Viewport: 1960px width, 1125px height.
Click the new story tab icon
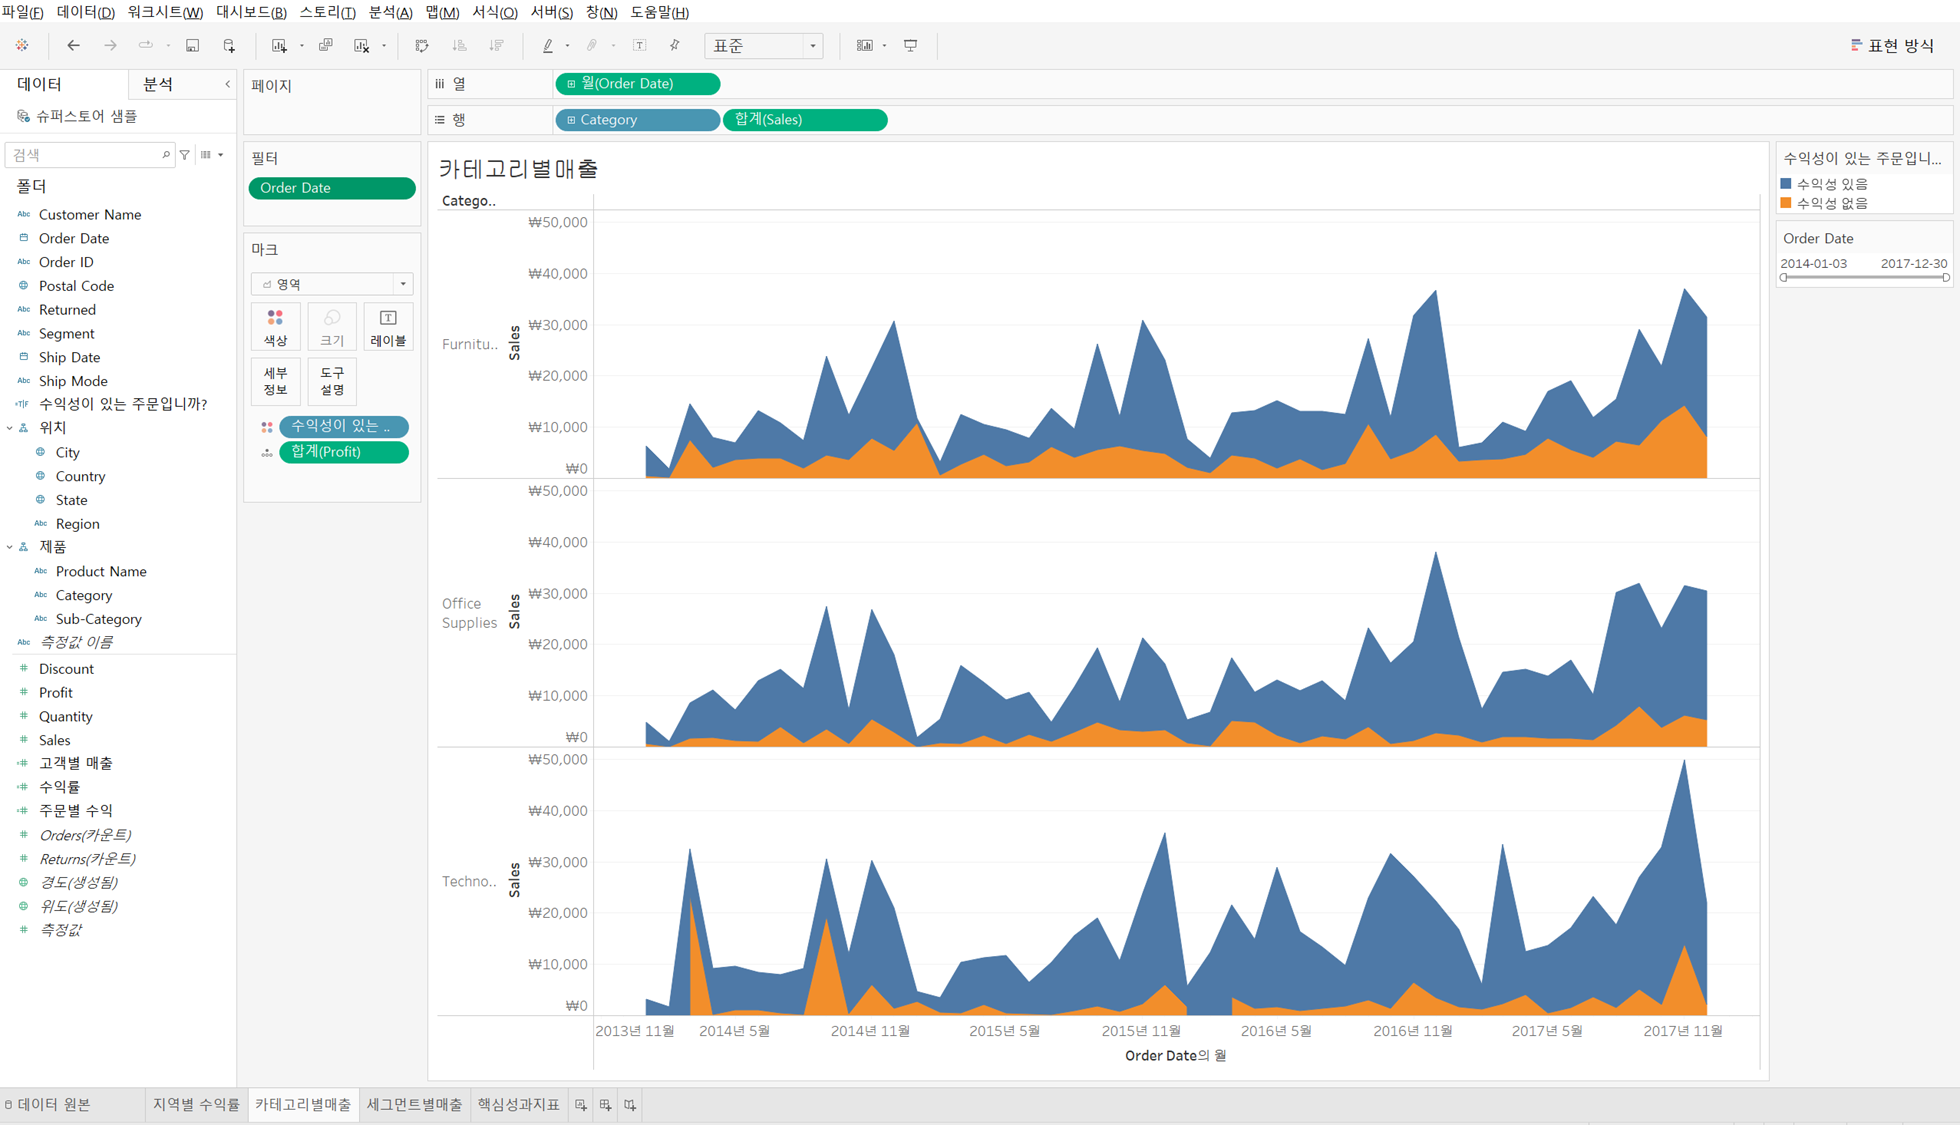(630, 1105)
